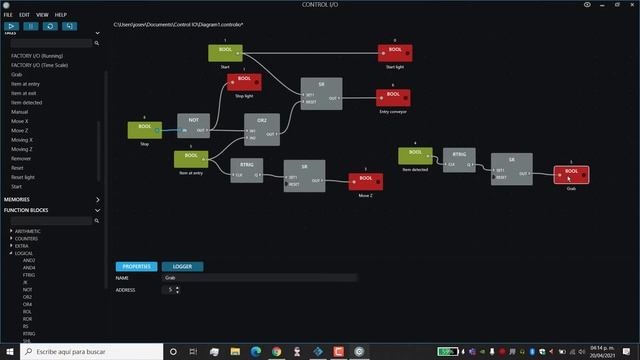Click the fourth blue toolbar icon
Screen dimensions: 640x360
coord(69,26)
